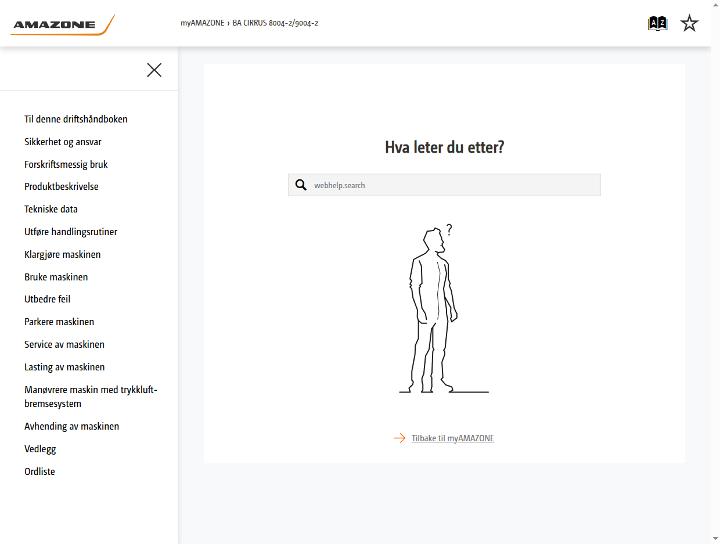Open Klargjøre maskinen menu entry
The height and width of the screenshot is (544, 720).
pos(62,254)
